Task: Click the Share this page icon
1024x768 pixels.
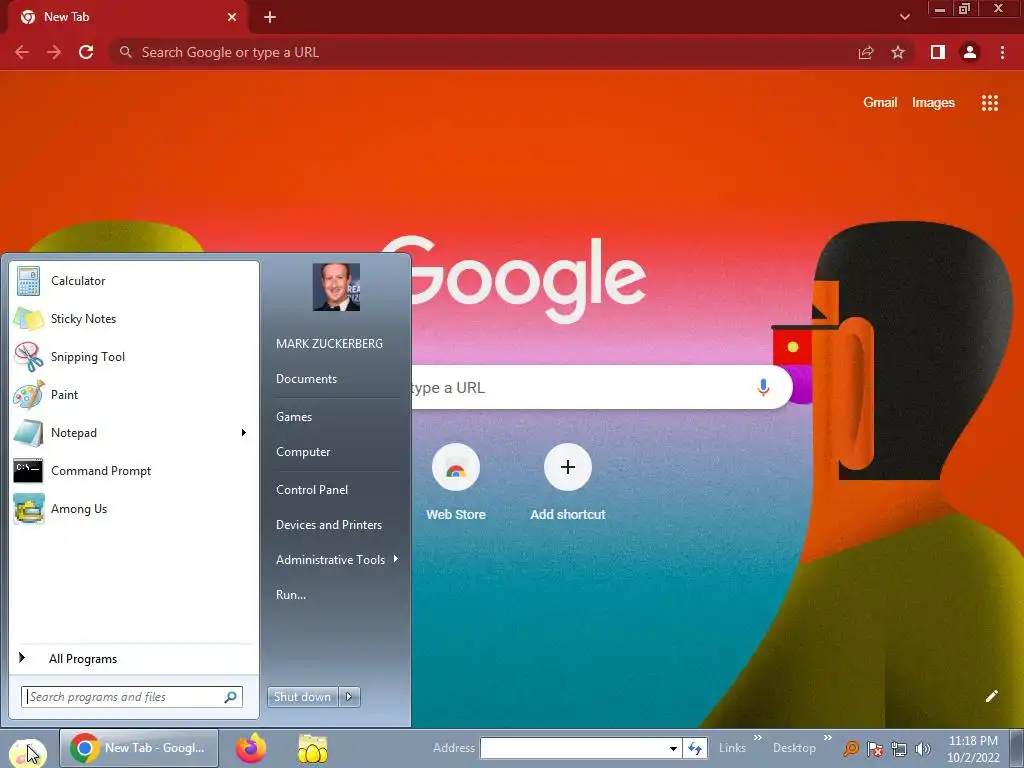Action: tap(866, 52)
